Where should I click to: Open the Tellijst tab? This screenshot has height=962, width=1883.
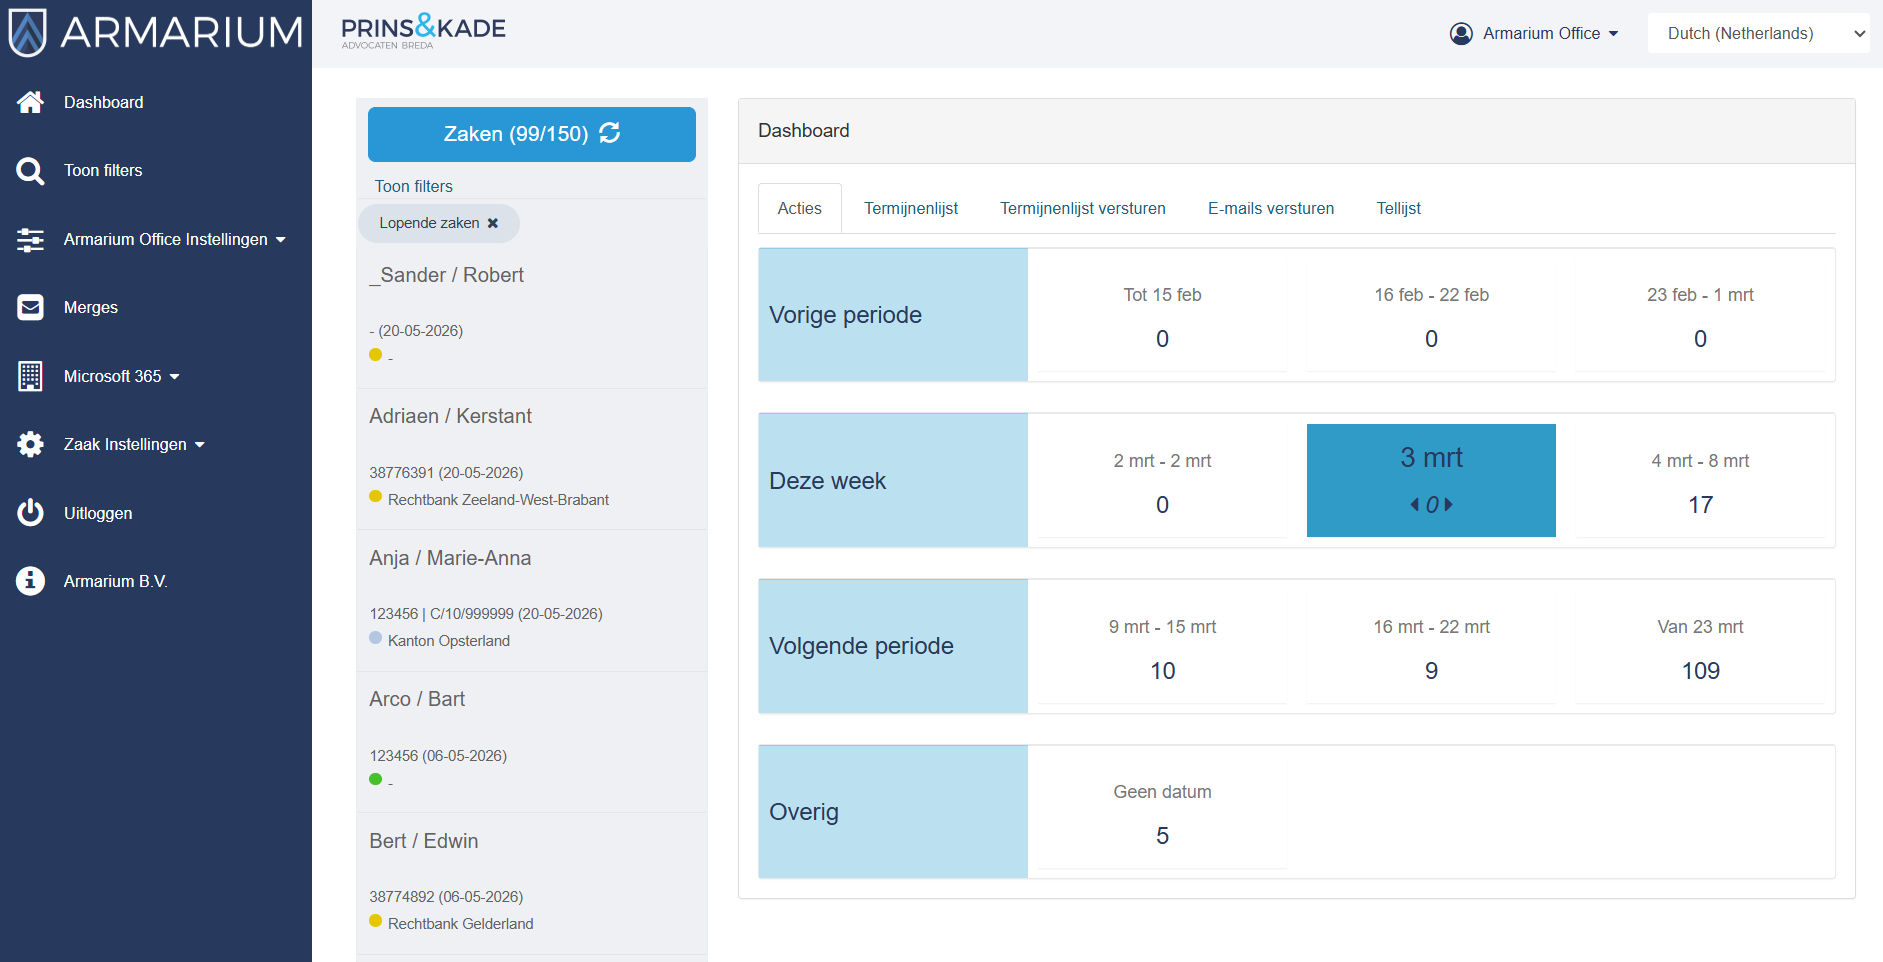(1398, 208)
